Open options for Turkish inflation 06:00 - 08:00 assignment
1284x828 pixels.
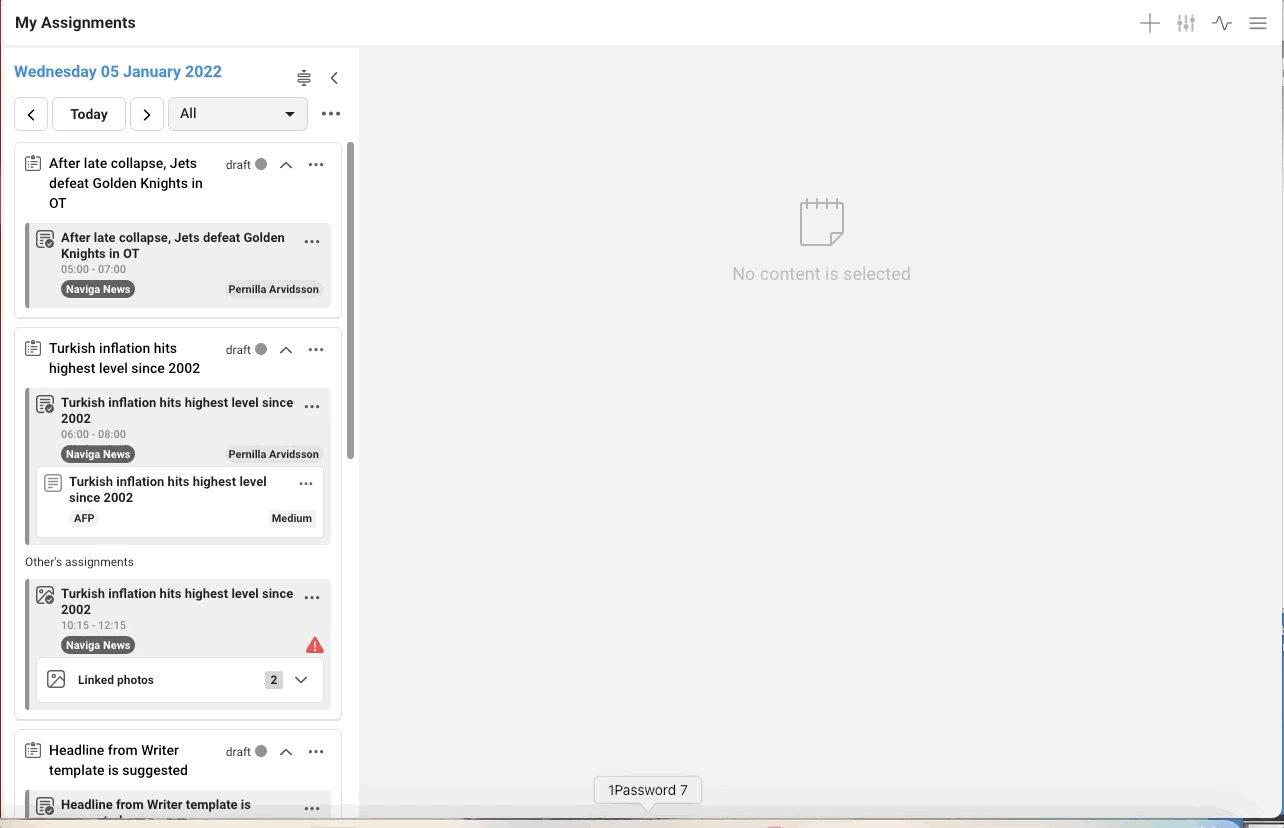312,406
